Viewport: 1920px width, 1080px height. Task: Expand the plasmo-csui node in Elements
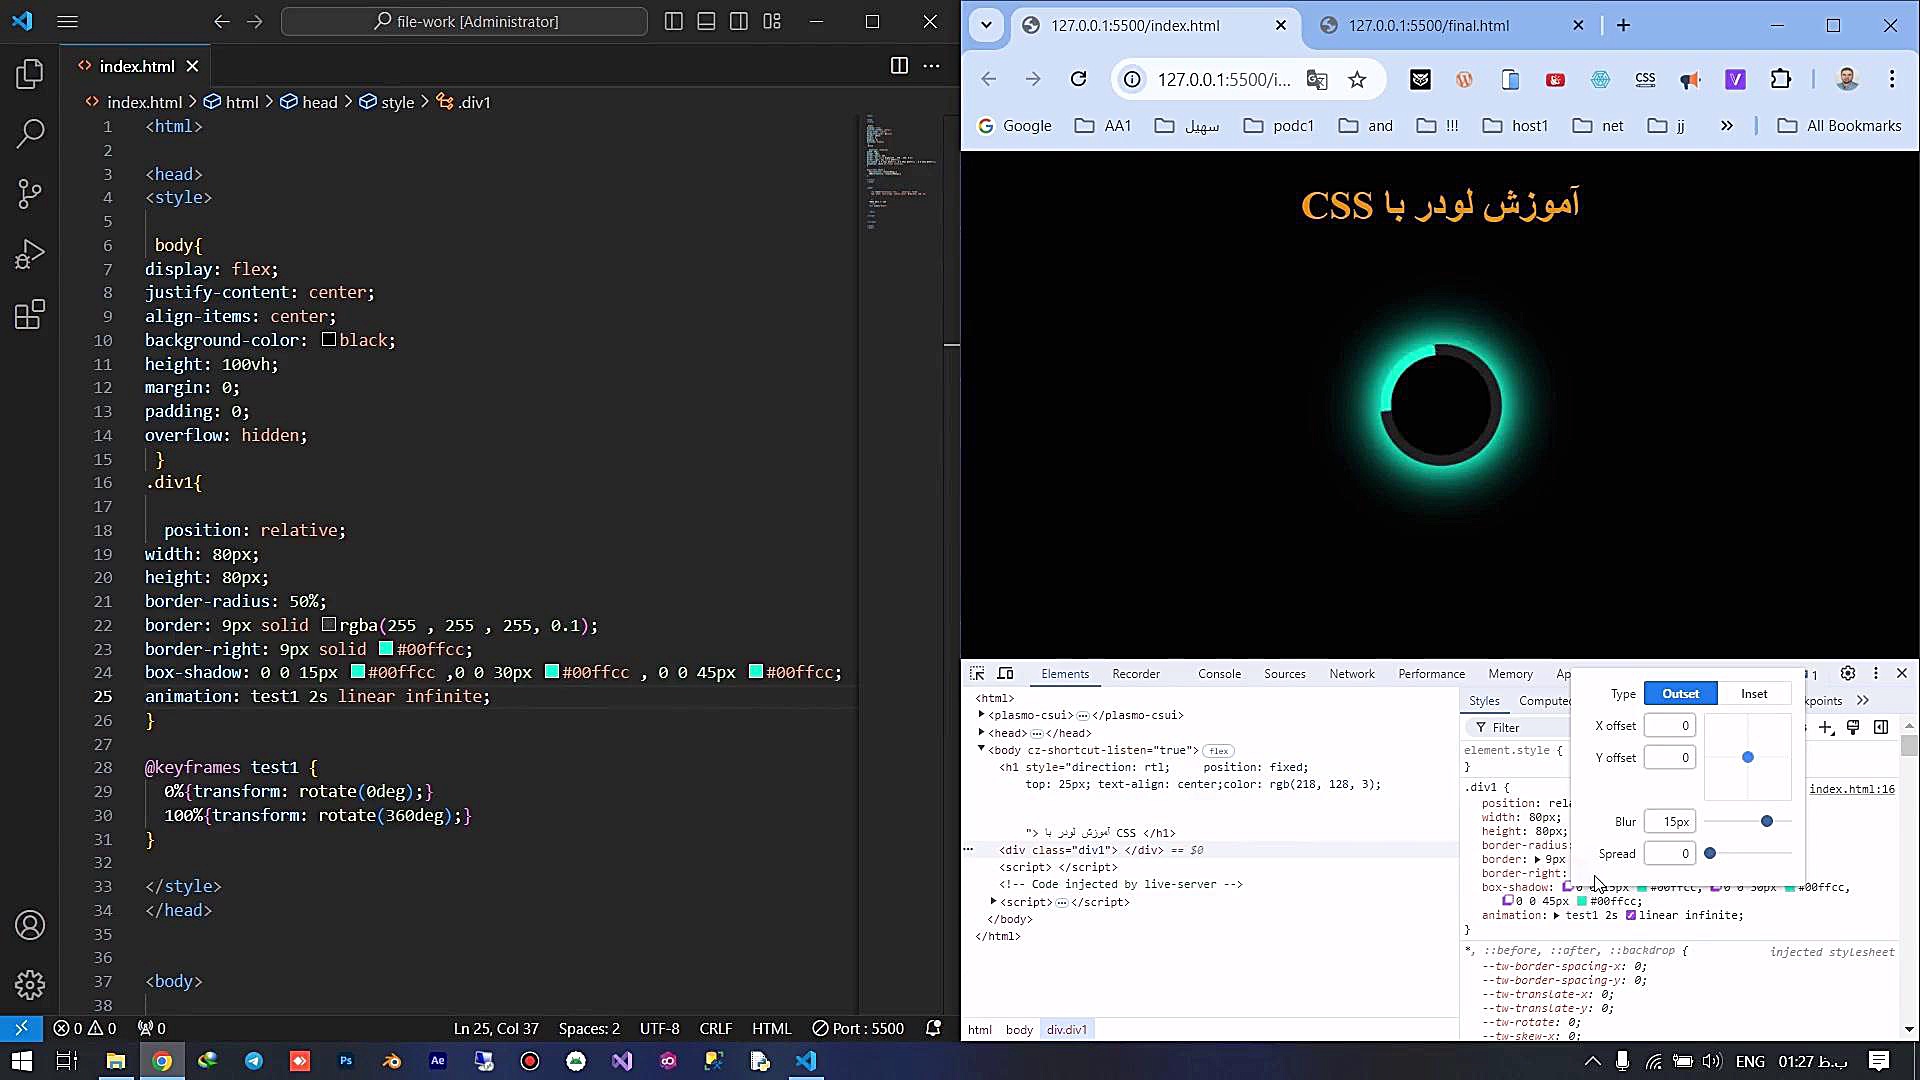pos(982,715)
